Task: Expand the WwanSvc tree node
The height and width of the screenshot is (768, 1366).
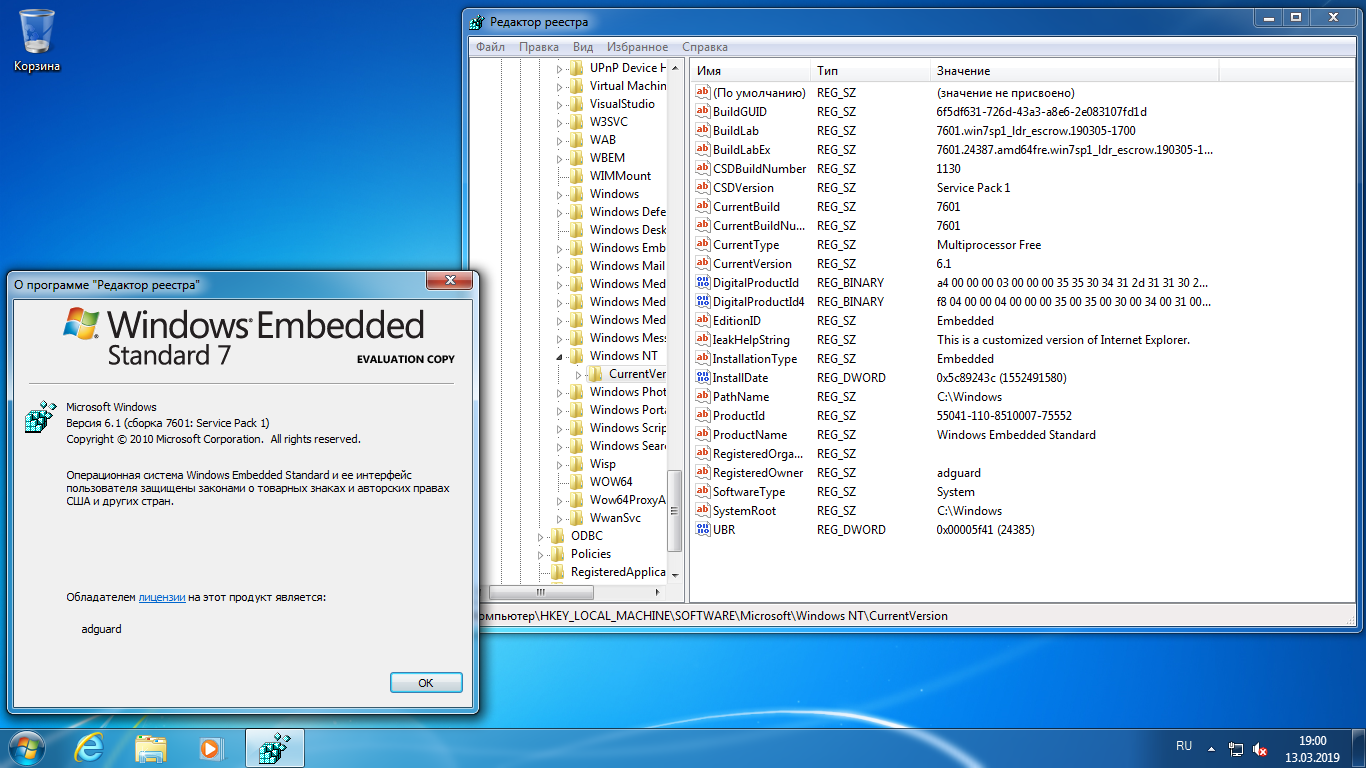Action: pyautogui.click(x=560, y=518)
